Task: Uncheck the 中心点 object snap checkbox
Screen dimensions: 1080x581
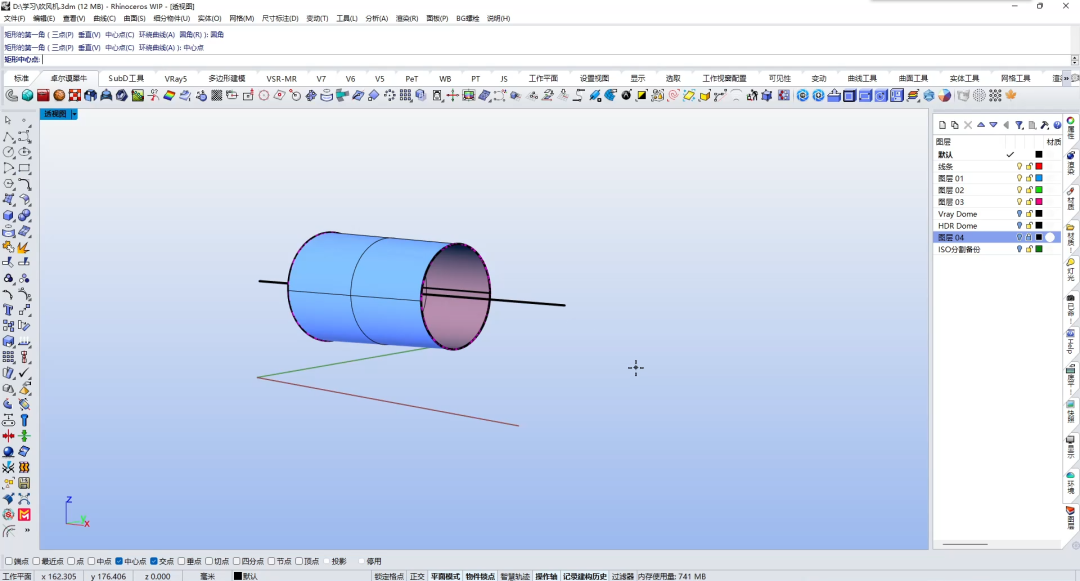Action: coord(120,562)
